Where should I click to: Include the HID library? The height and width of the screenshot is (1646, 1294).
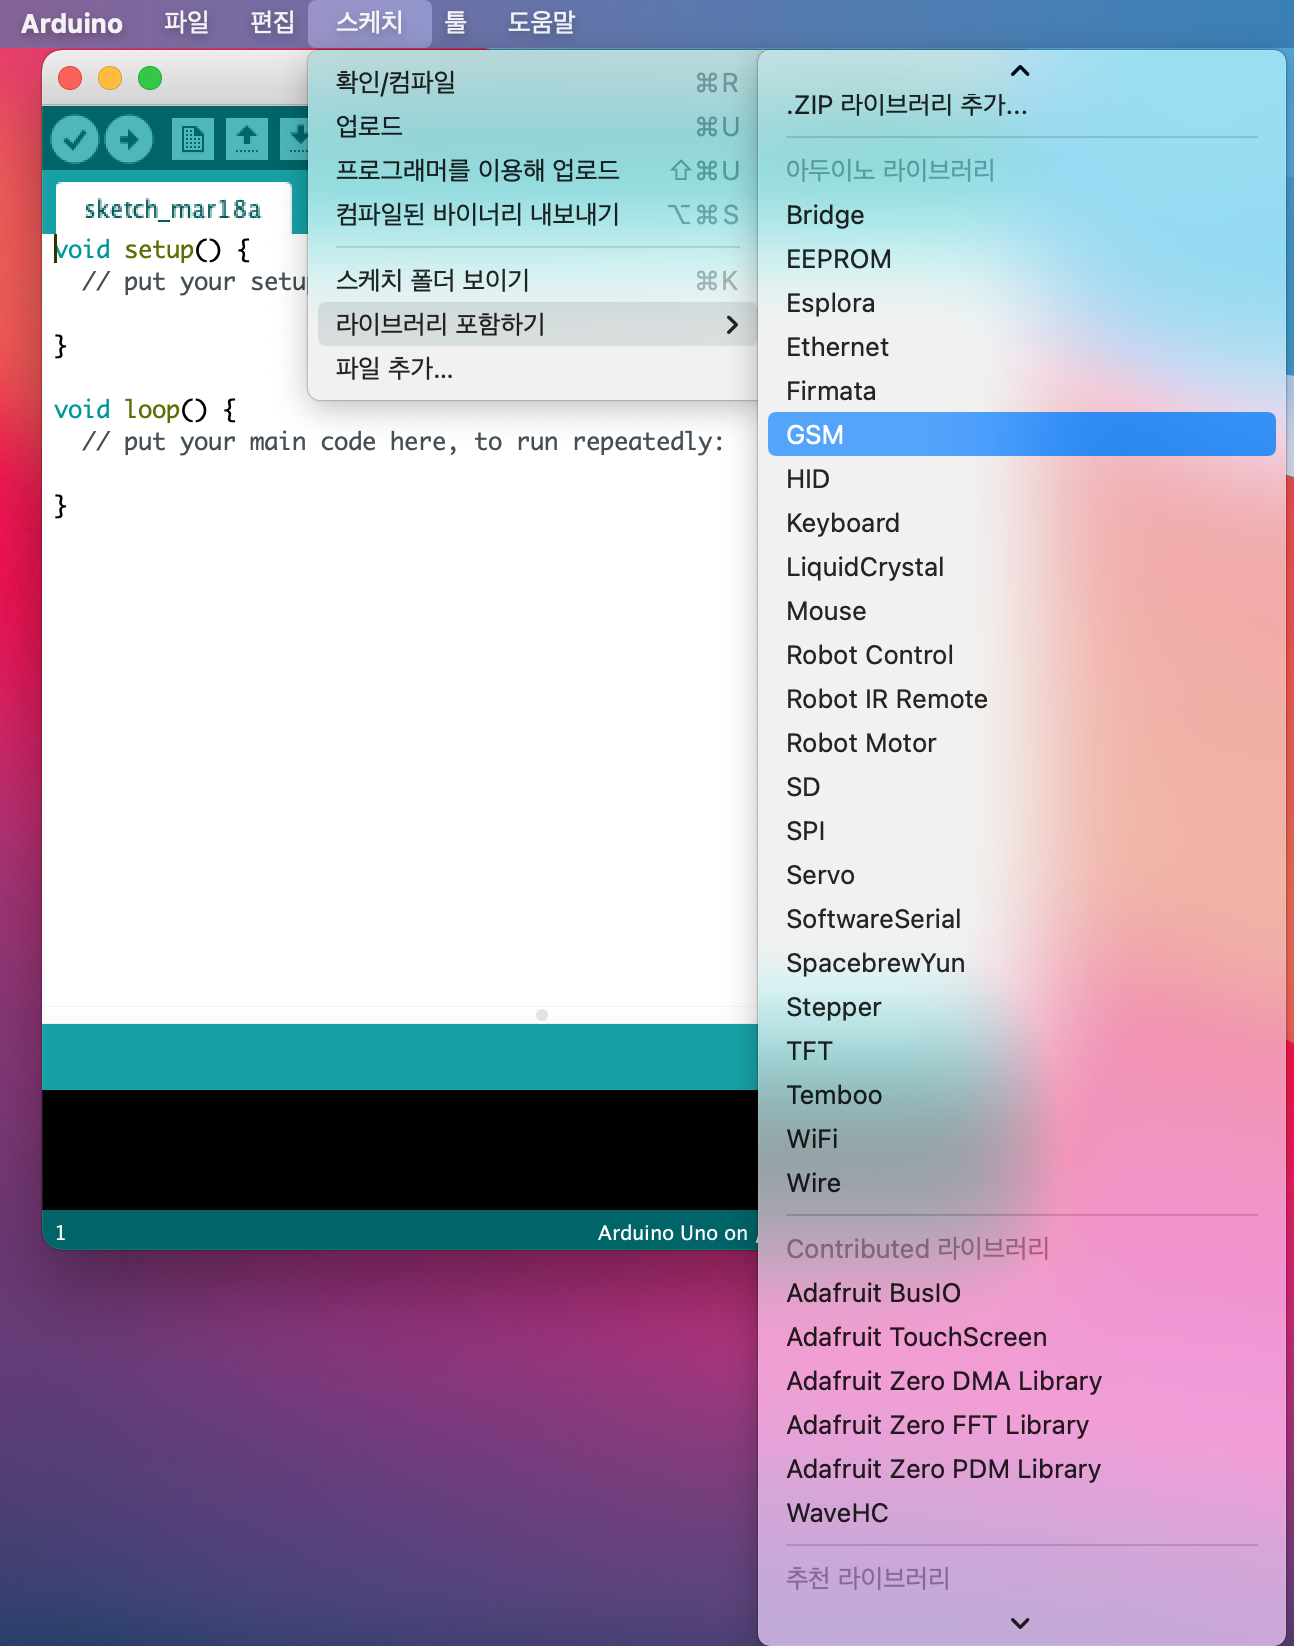pos(1021,479)
